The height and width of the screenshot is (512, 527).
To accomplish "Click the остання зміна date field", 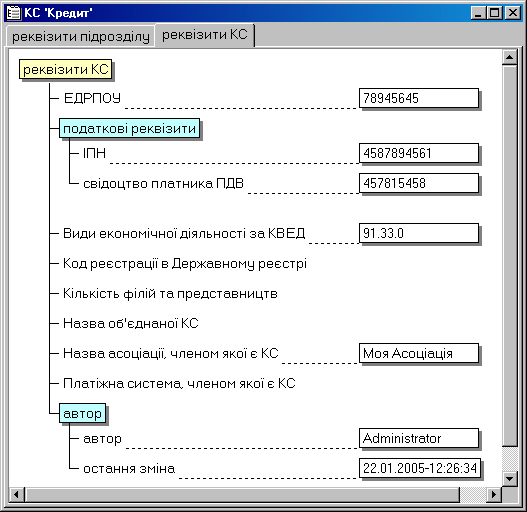I will click(x=420, y=468).
